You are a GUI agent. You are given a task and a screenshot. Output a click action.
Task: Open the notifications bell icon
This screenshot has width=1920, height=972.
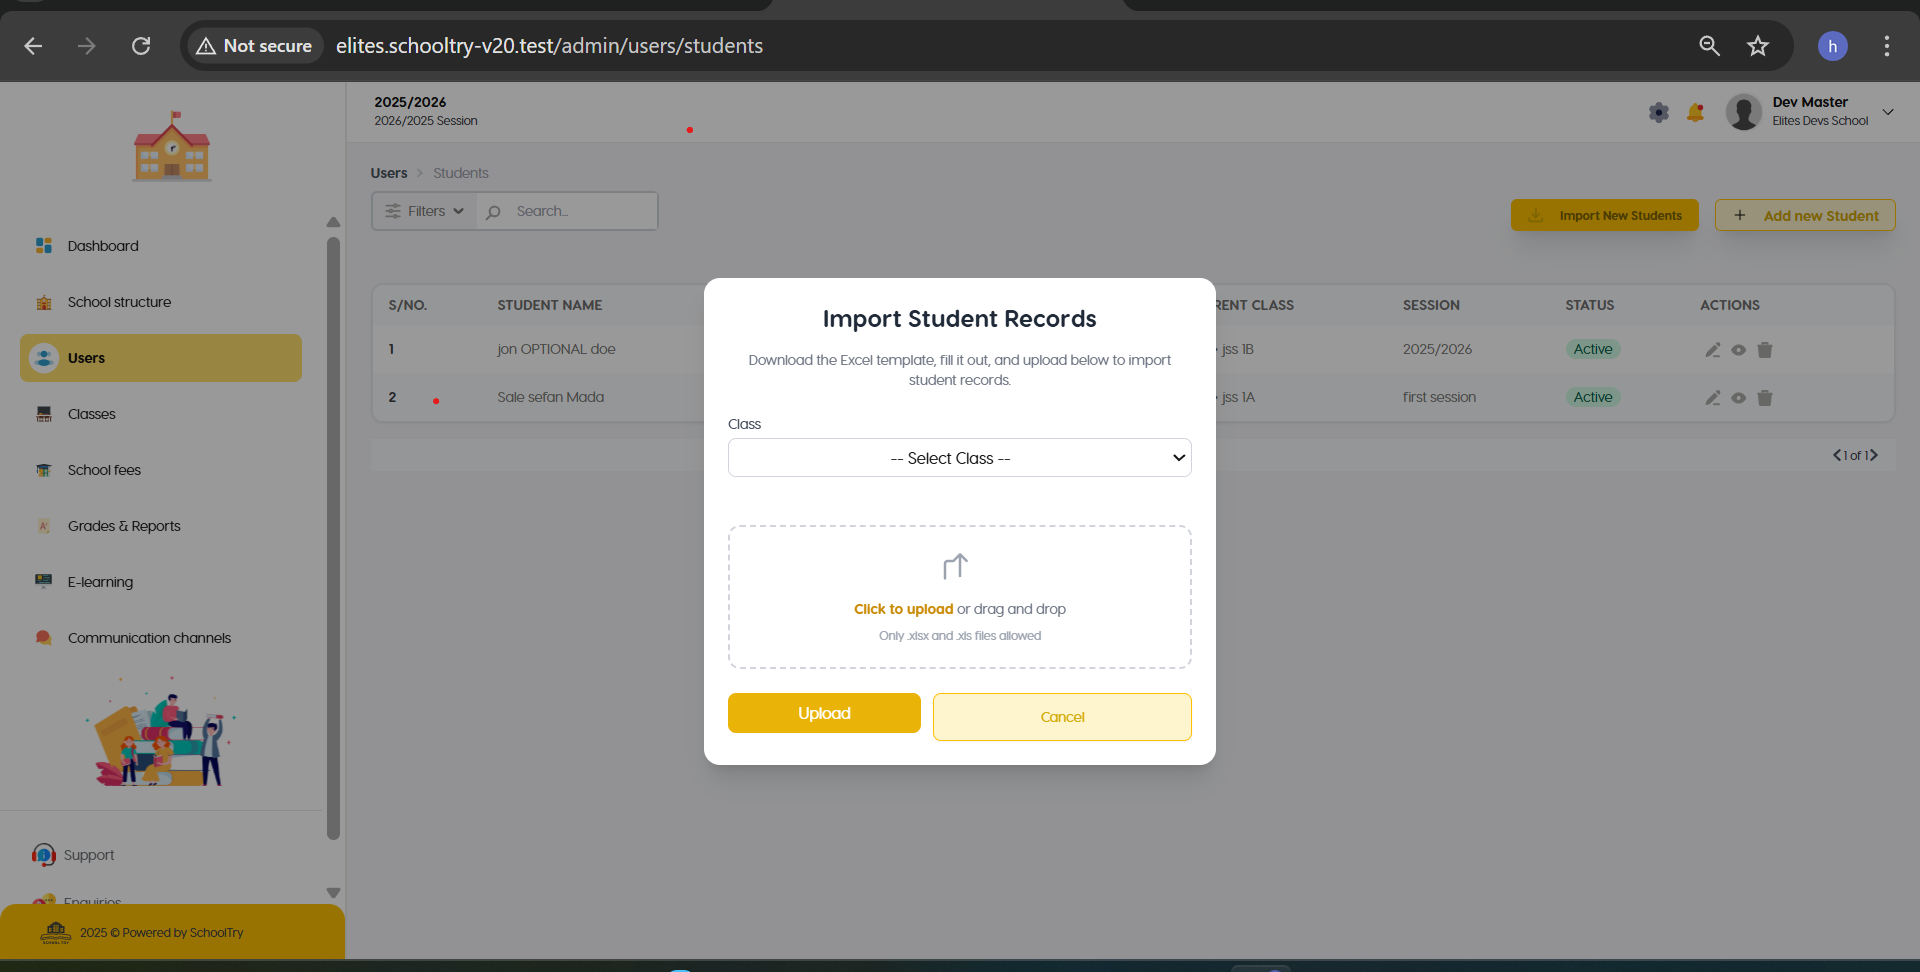(1695, 112)
